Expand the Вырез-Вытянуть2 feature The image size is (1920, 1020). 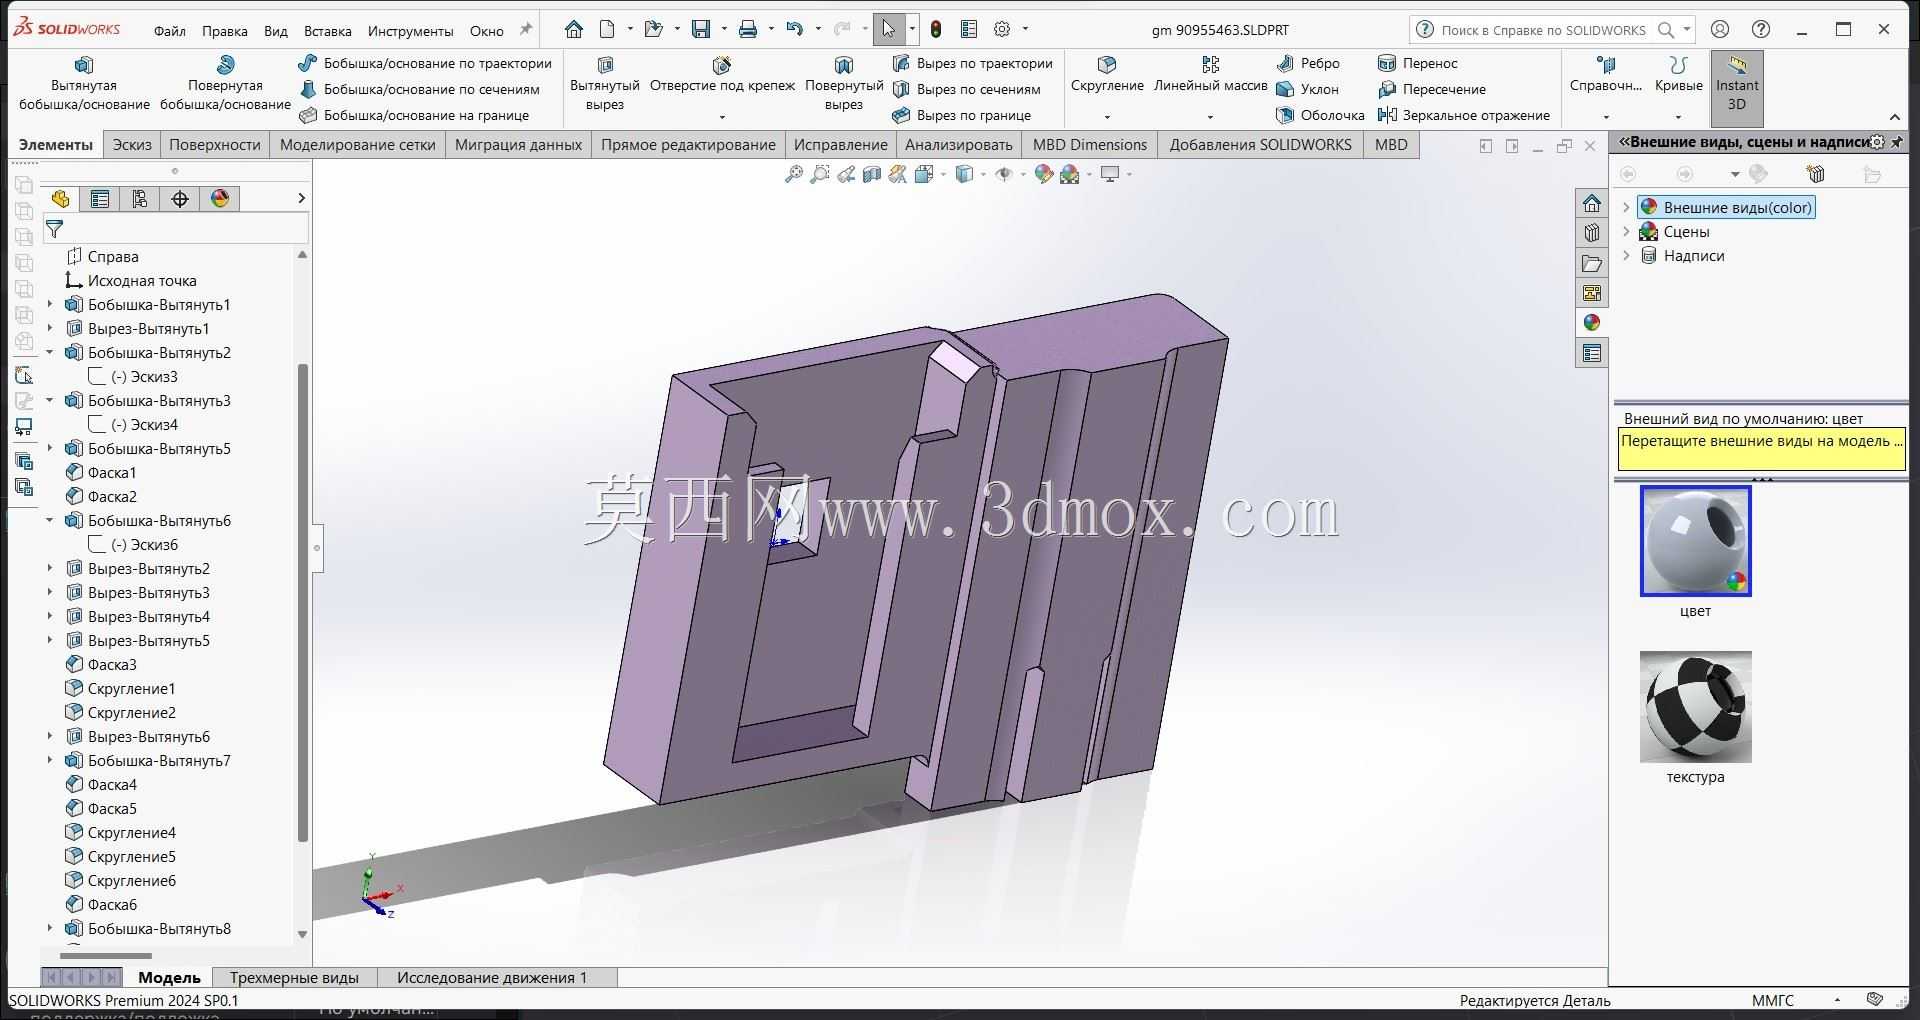pos(50,568)
